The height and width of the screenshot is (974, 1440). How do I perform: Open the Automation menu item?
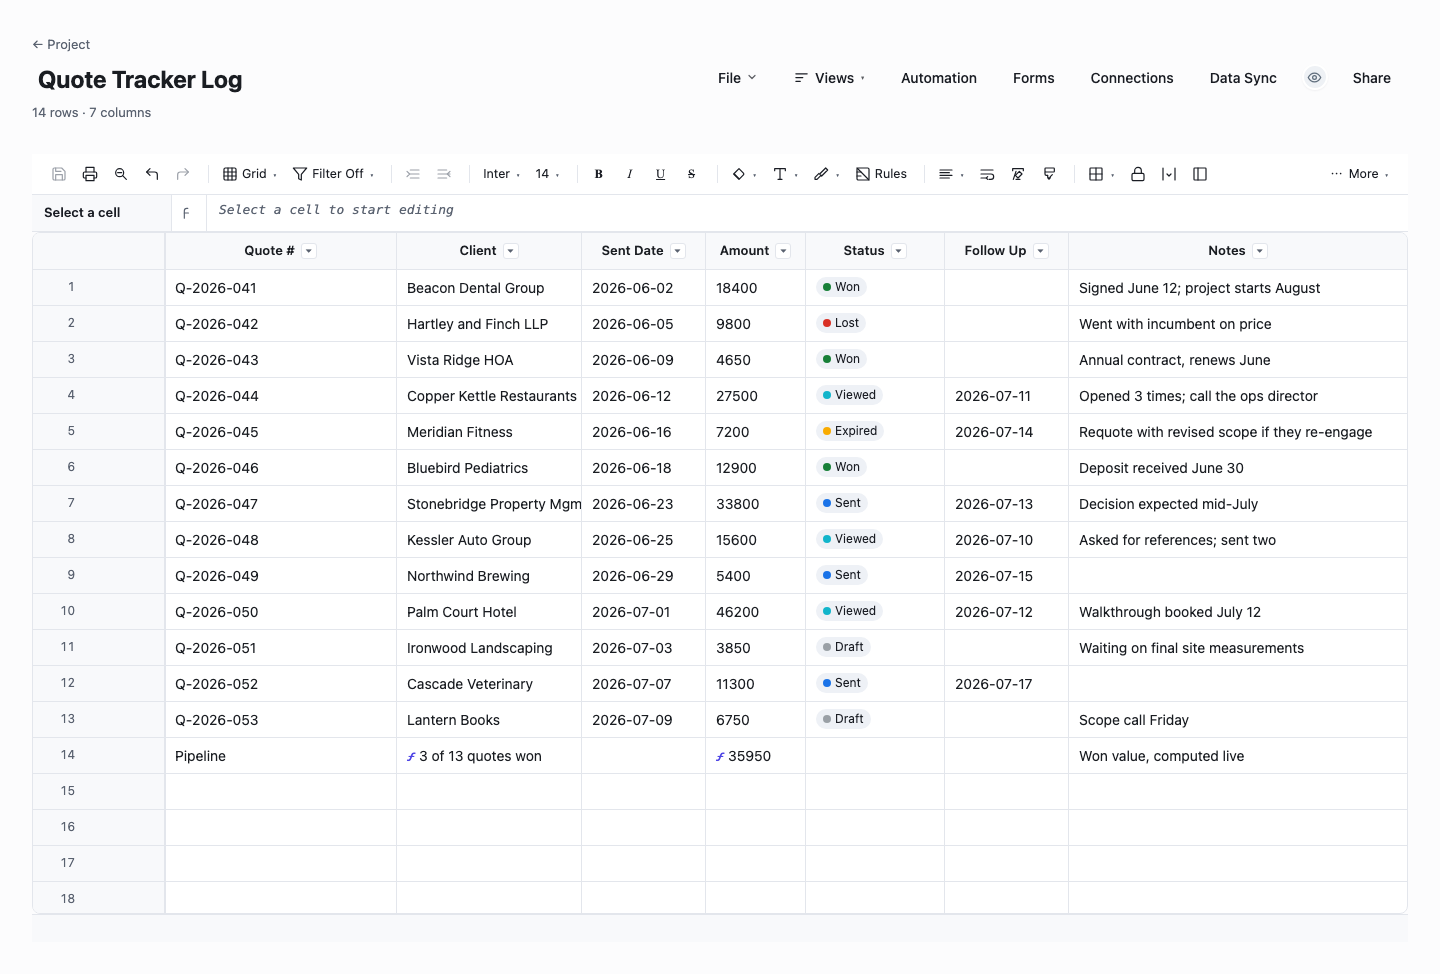coord(939,78)
